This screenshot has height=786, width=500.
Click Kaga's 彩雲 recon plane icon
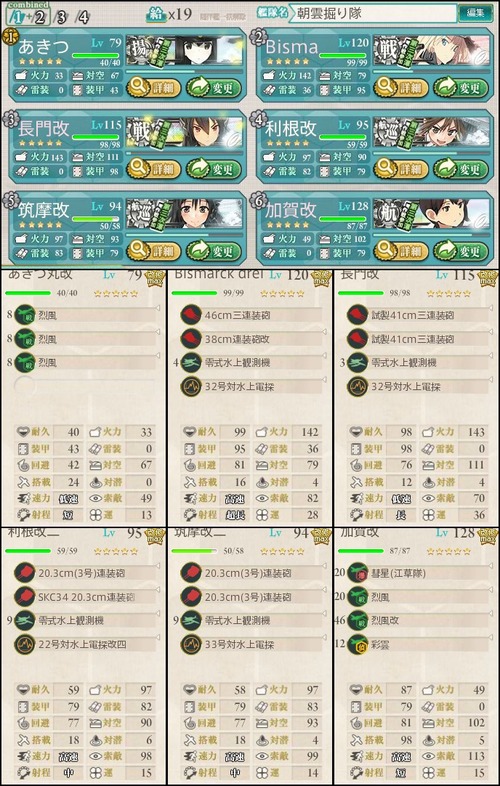coord(357,644)
